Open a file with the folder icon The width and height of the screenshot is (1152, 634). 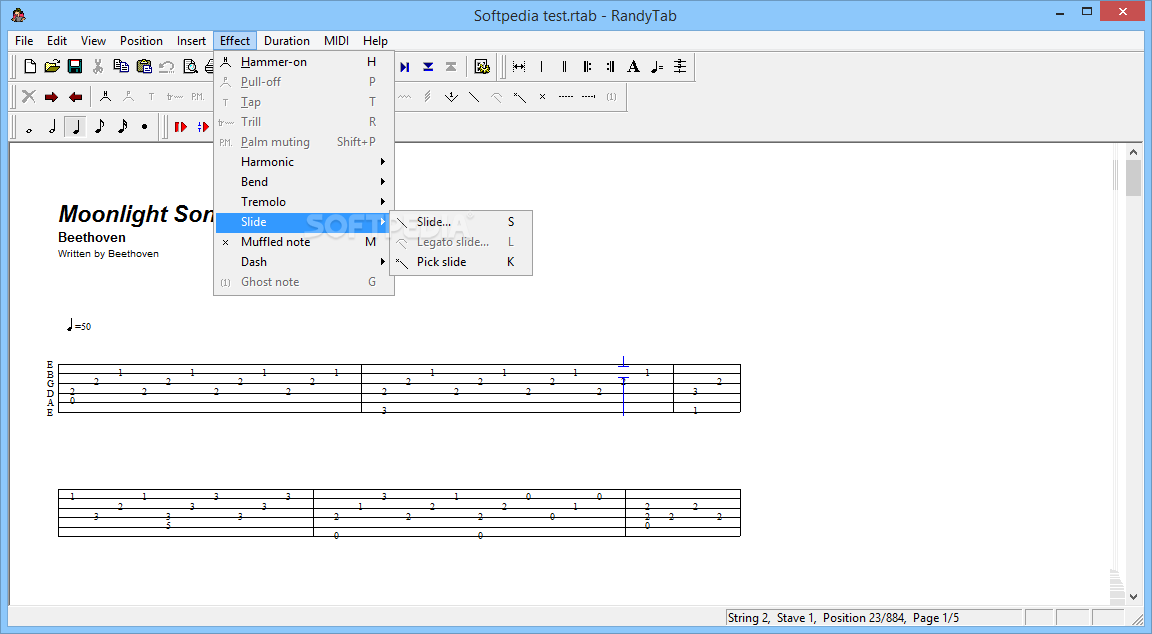pos(52,67)
